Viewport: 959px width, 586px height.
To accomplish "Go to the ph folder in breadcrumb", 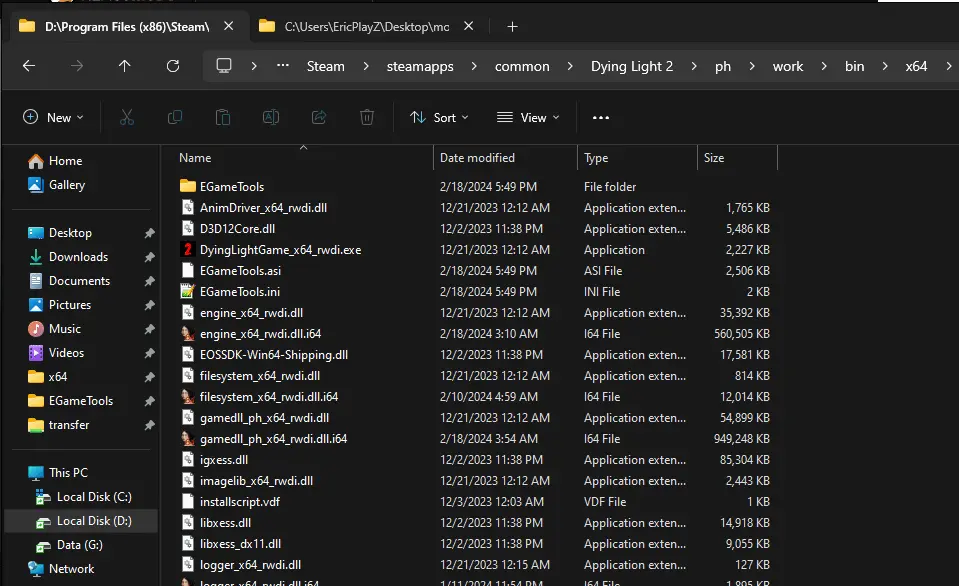I will [x=723, y=66].
